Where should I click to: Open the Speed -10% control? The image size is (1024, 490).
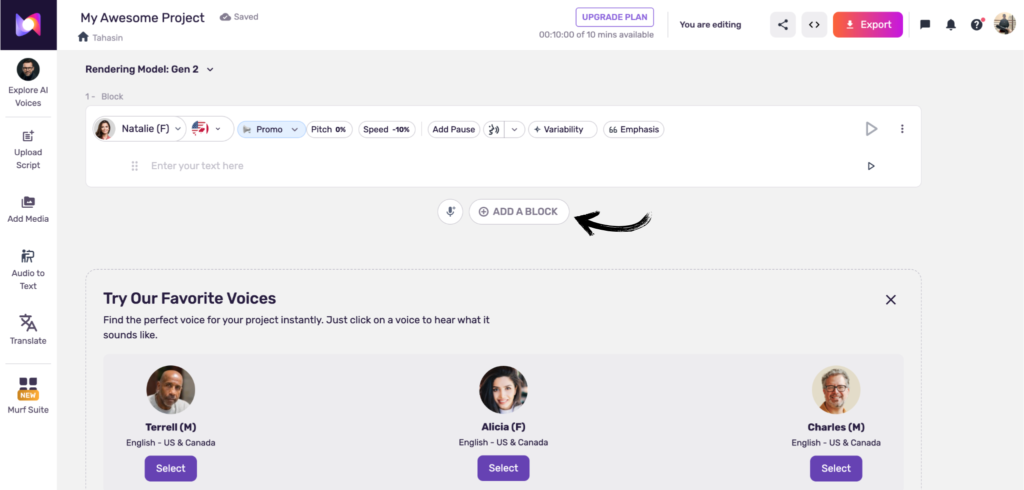pos(387,129)
